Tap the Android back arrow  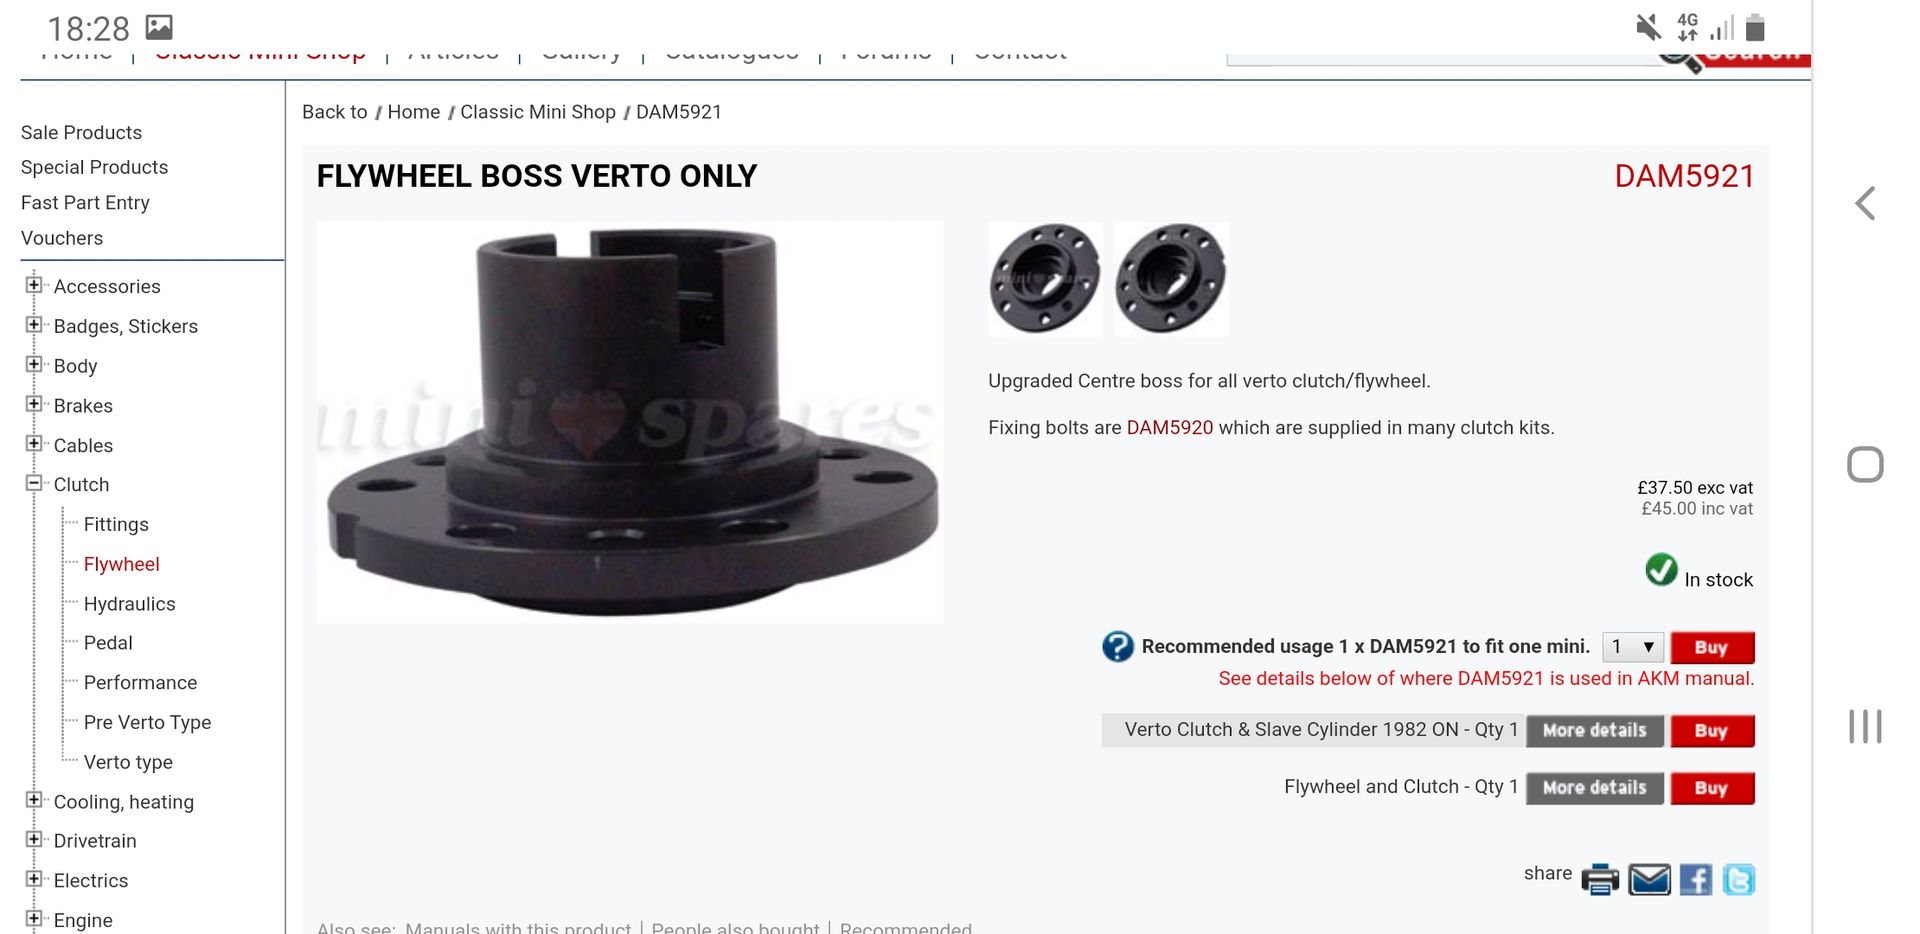(1865, 203)
